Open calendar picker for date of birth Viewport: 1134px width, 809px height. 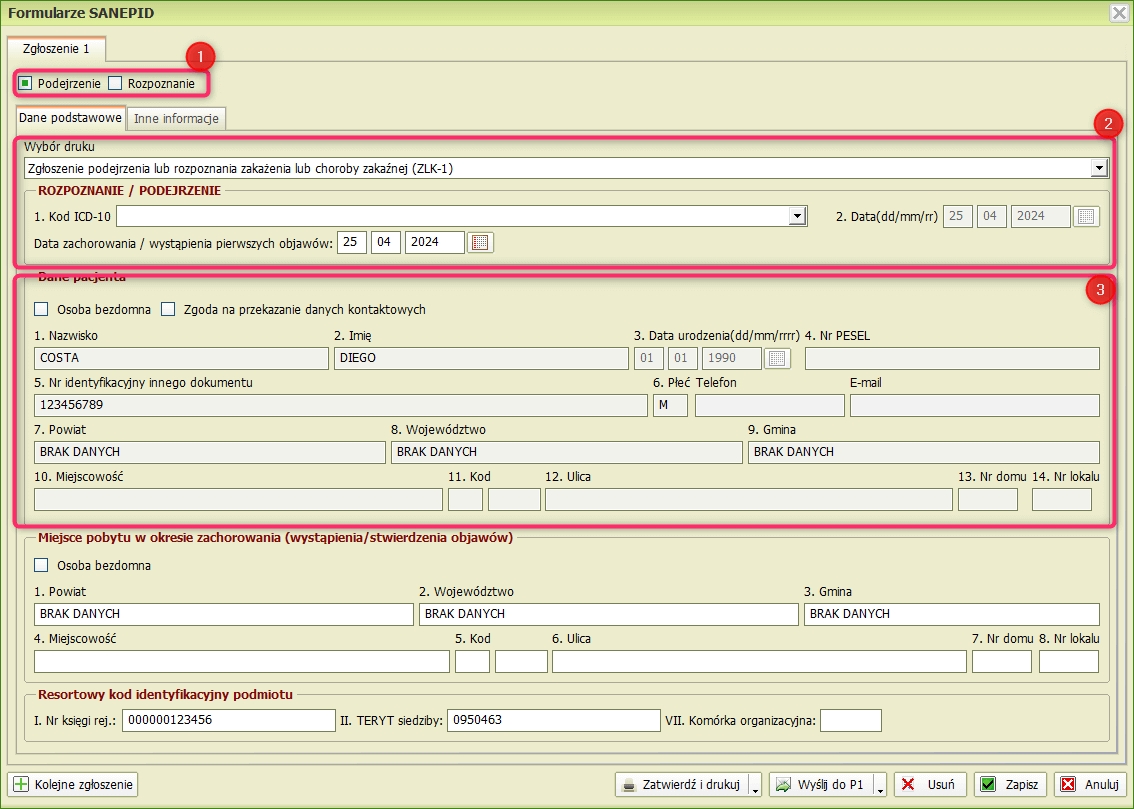(x=778, y=358)
